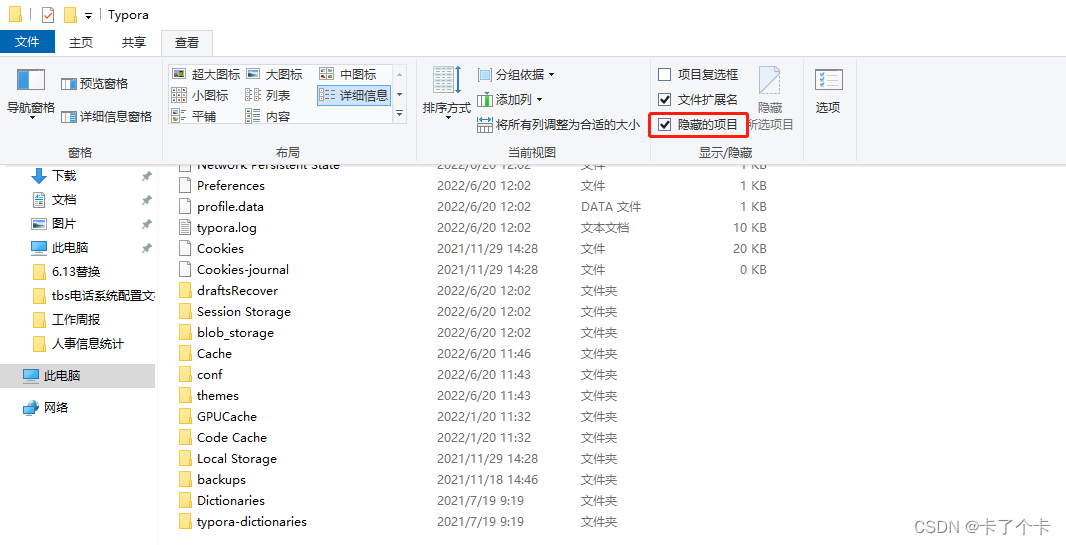1066x545 pixels.
Task: Toggle file name extensions checkbox
Action: (x=698, y=99)
